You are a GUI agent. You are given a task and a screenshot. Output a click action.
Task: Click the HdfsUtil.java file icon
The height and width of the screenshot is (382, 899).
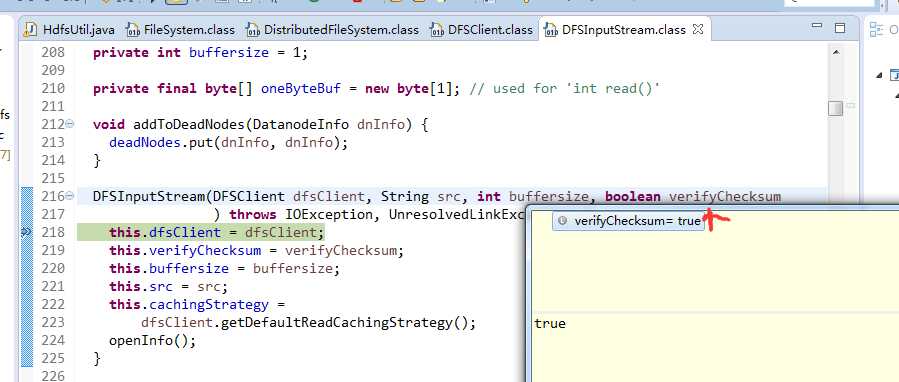click(30, 29)
